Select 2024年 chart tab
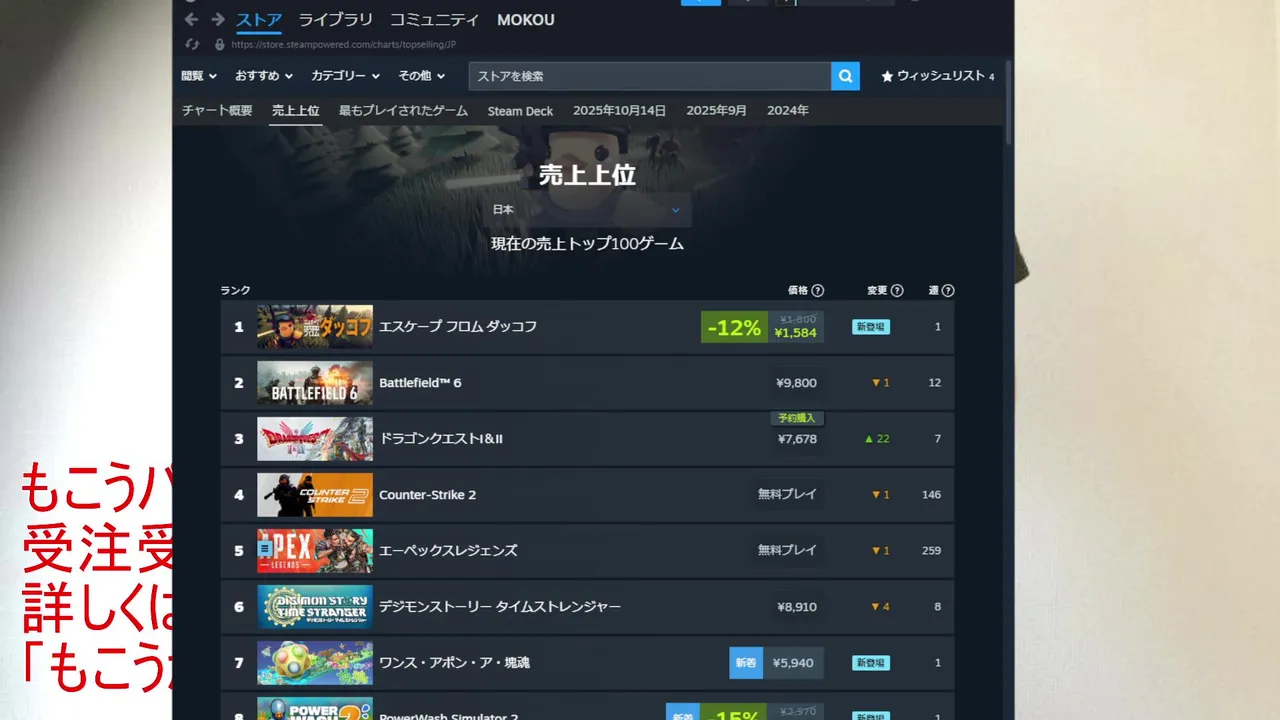 click(788, 111)
